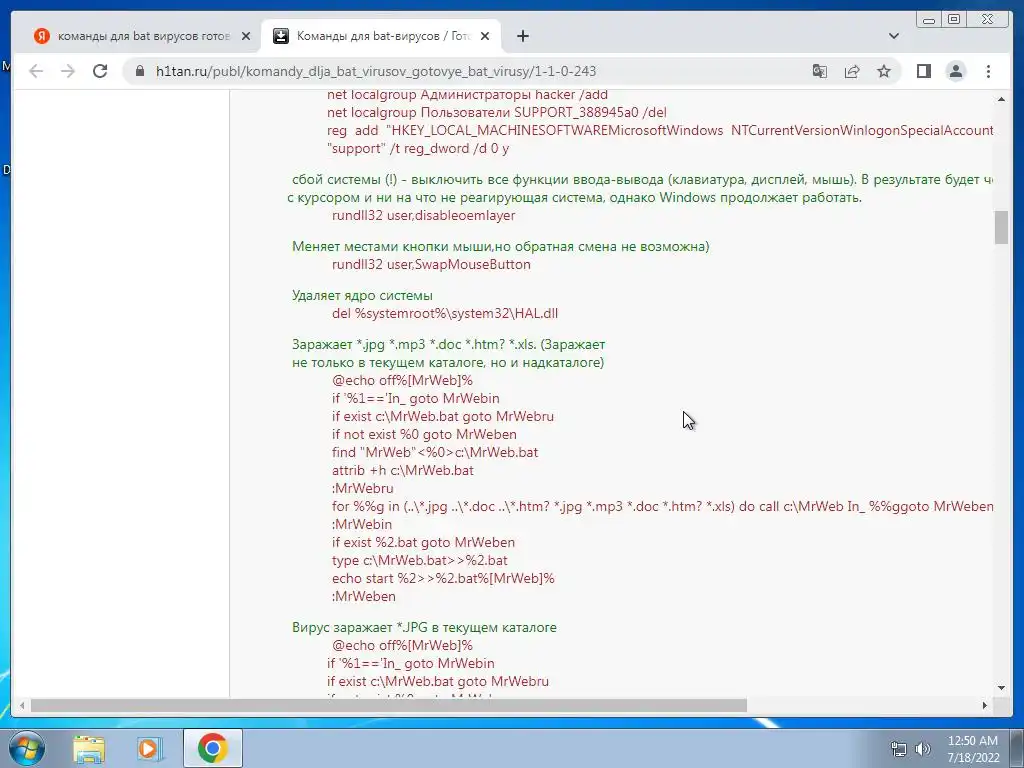This screenshot has width=1024, height=768.
Task: Click the 'сбой системы (!)' paragraph start
Action: (345, 180)
